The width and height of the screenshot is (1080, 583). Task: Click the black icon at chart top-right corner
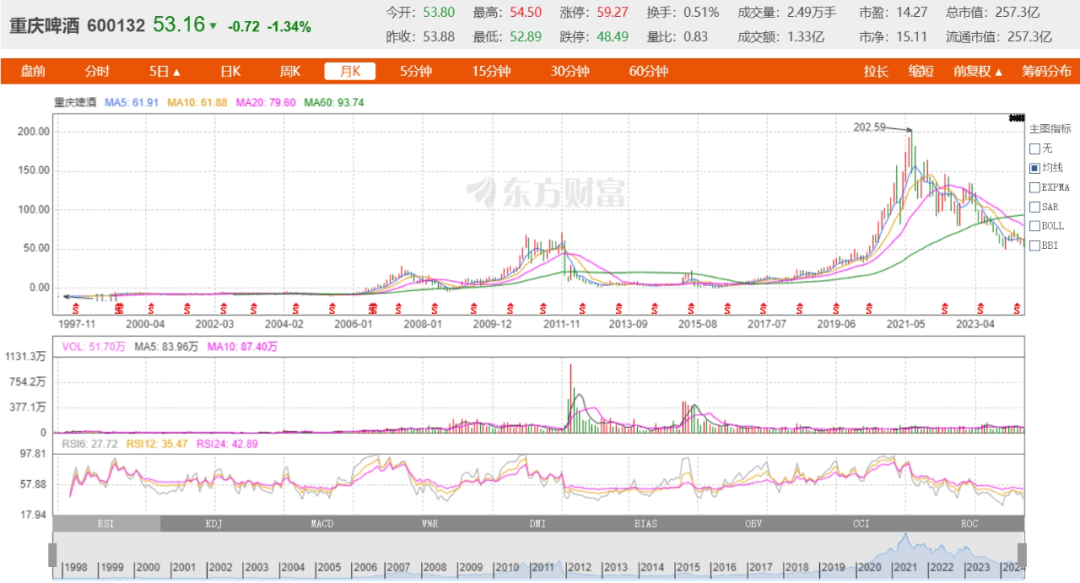(1017, 119)
